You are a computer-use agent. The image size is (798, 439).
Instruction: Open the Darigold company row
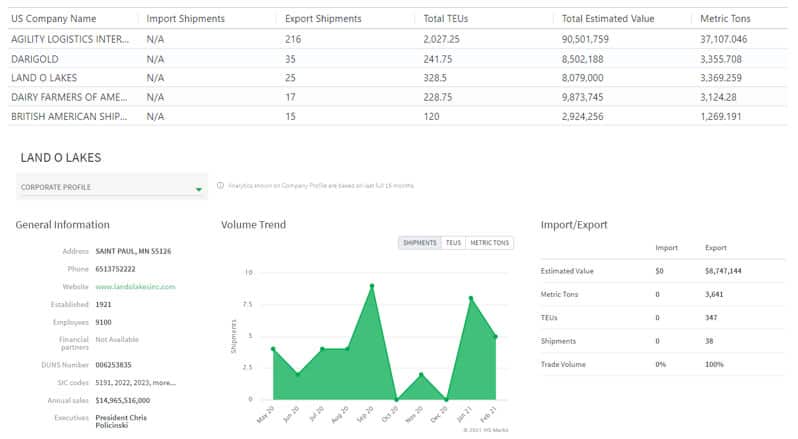click(36, 58)
